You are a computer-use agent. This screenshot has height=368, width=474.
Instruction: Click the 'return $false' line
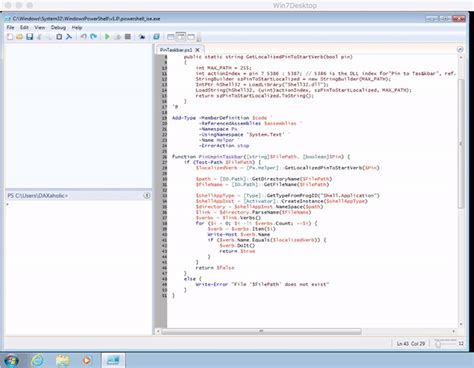click(x=215, y=268)
